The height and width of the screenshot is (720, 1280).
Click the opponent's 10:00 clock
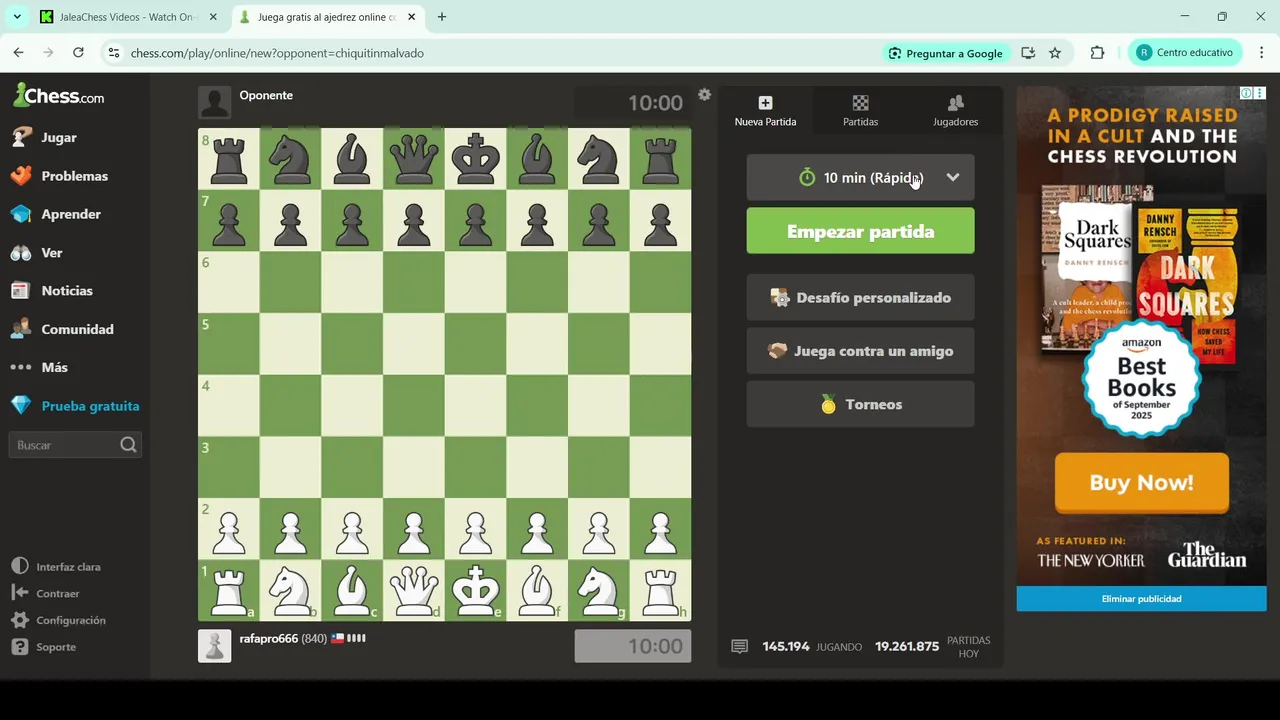coord(633,103)
